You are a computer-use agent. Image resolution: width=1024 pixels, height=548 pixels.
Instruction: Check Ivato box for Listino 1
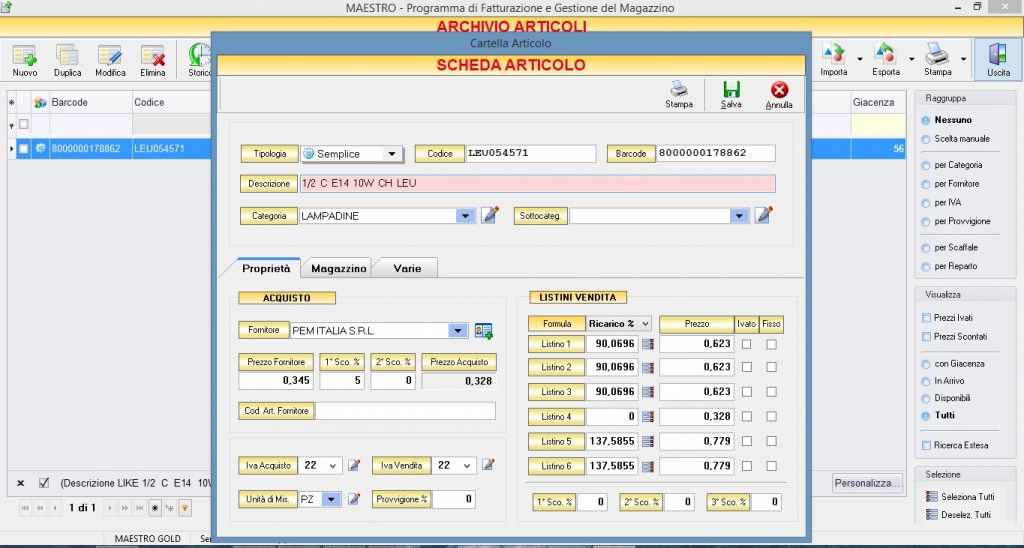(x=746, y=344)
